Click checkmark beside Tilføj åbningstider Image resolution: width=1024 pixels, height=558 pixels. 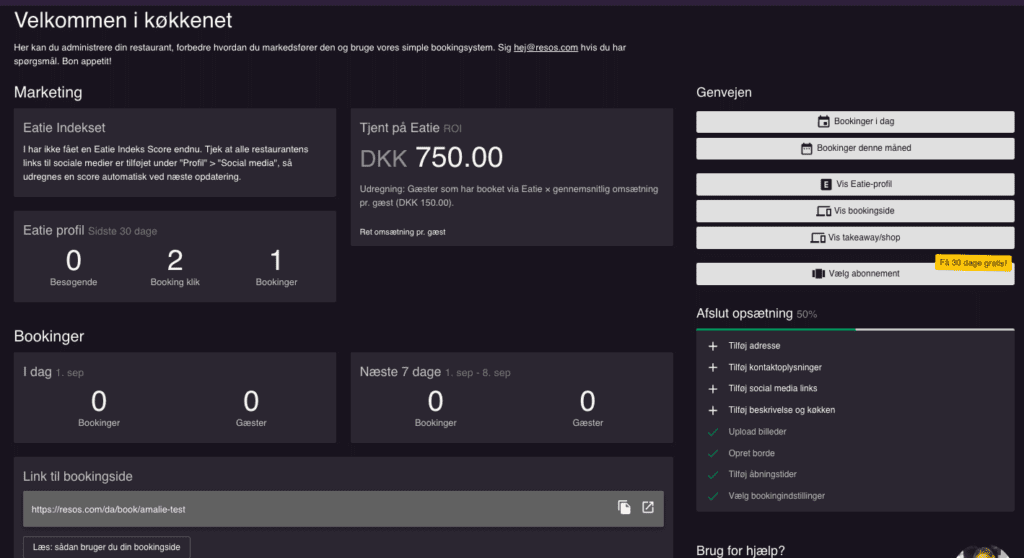pos(712,474)
